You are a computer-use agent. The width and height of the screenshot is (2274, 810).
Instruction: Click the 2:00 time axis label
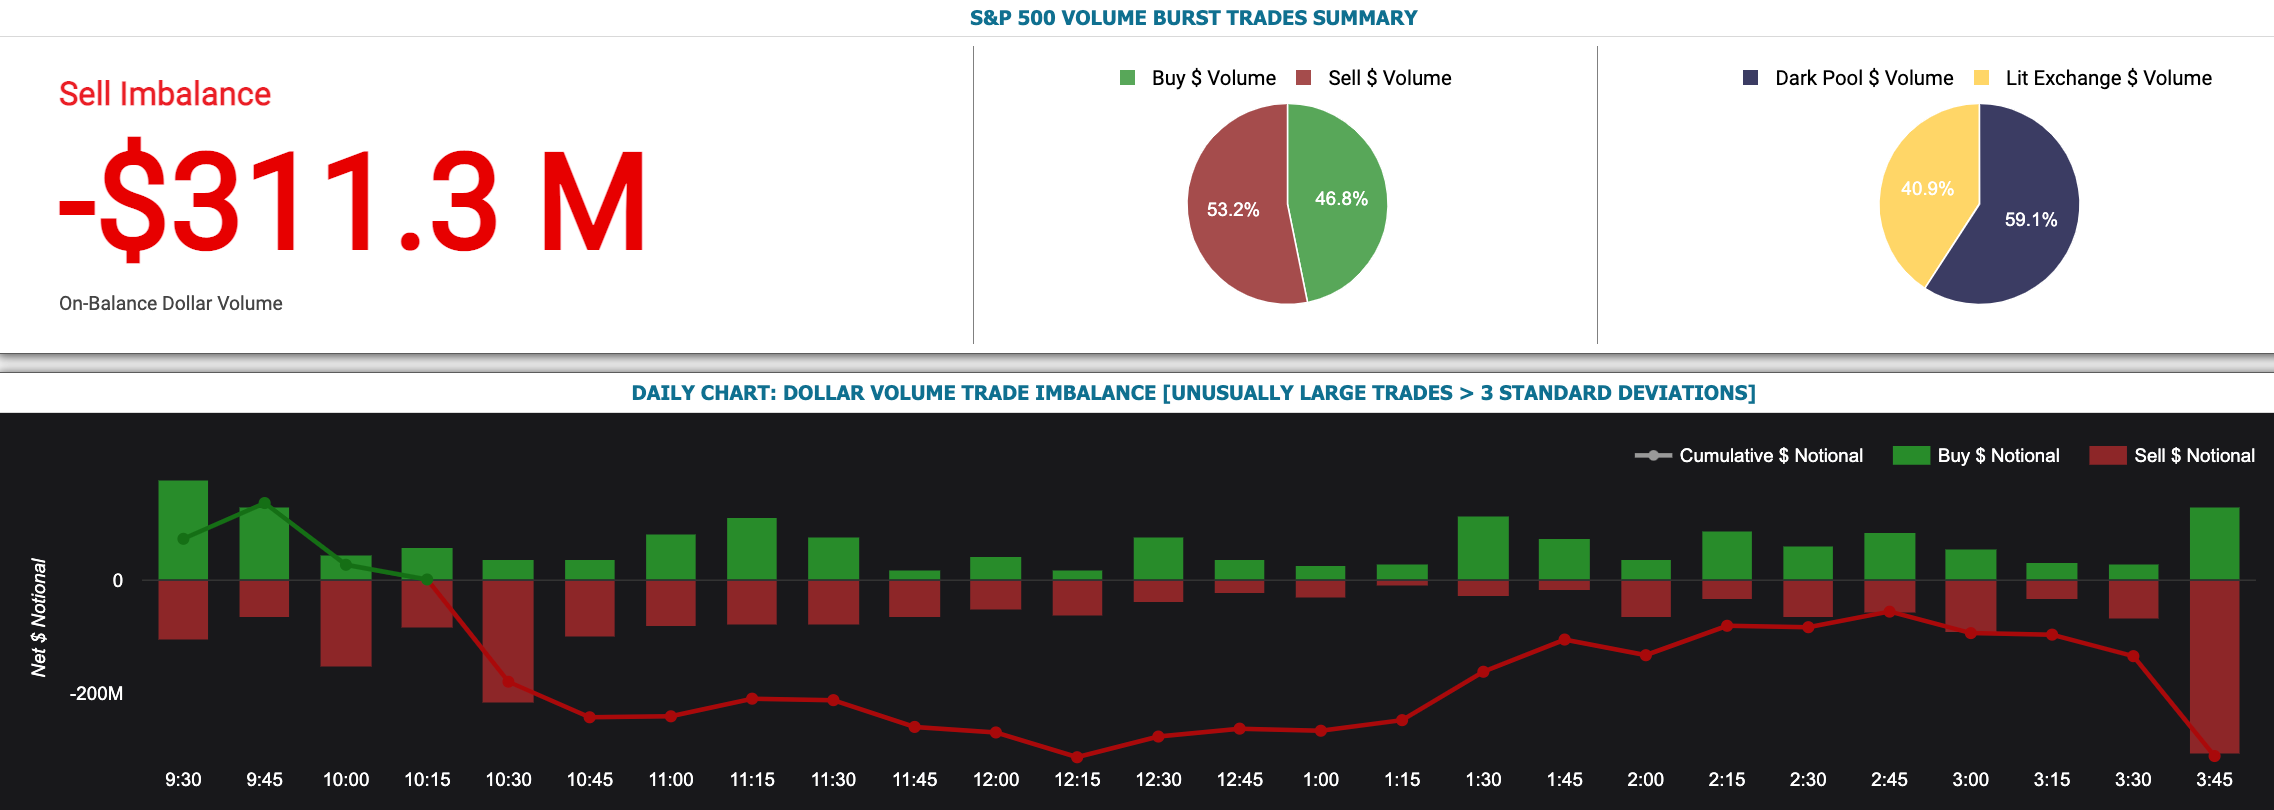click(x=1645, y=779)
